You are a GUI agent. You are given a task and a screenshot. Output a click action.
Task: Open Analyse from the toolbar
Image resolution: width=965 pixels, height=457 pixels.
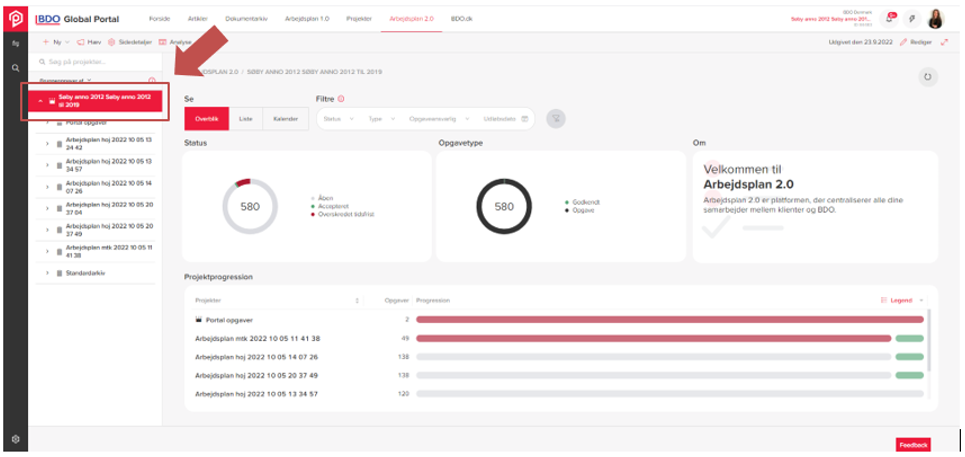[x=175, y=42]
